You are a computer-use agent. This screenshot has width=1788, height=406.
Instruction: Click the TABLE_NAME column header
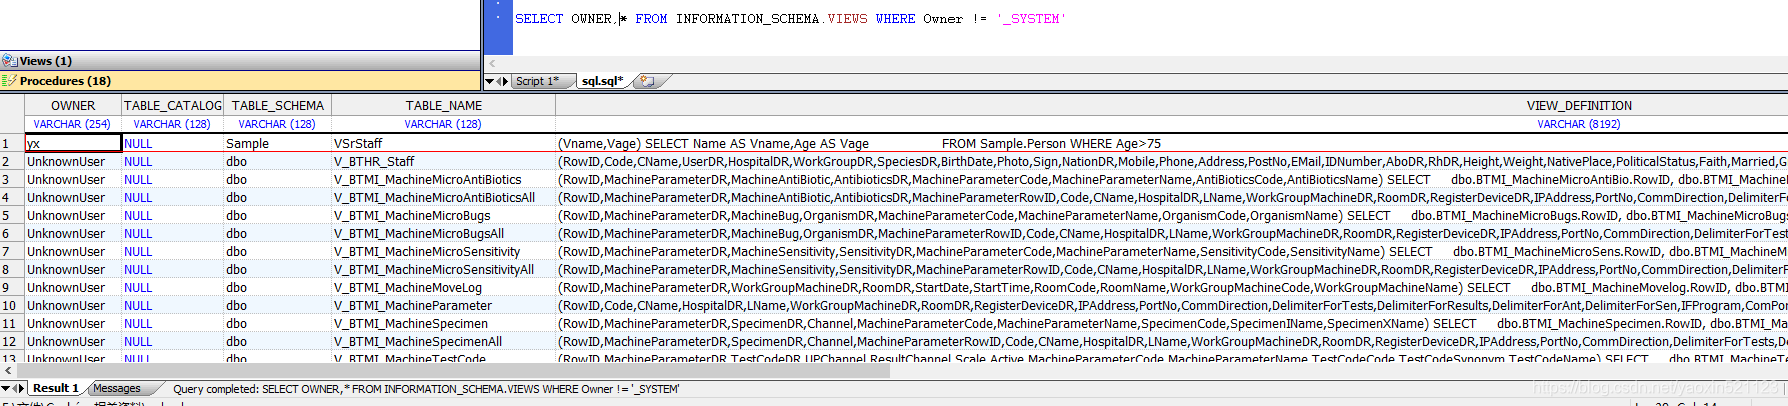[443, 105]
